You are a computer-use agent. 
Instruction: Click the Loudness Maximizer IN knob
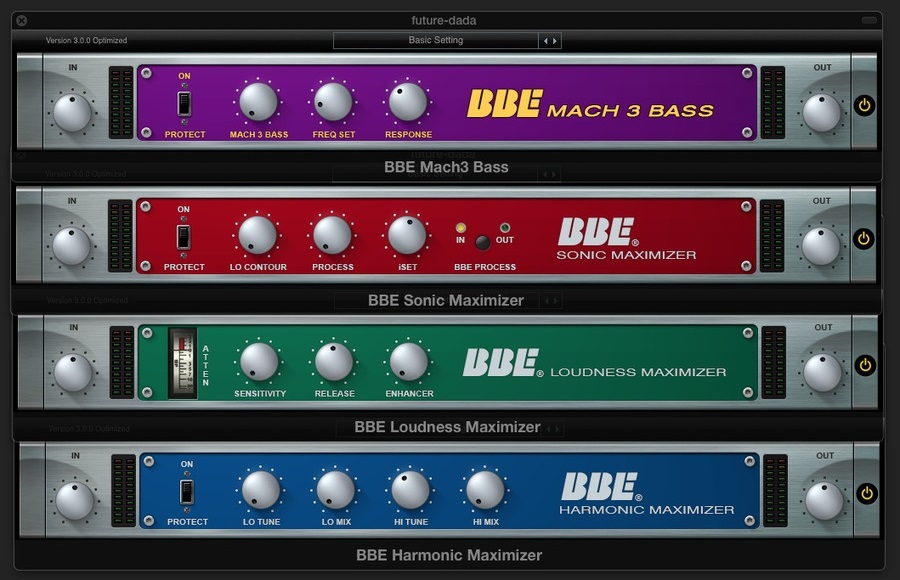(x=73, y=373)
